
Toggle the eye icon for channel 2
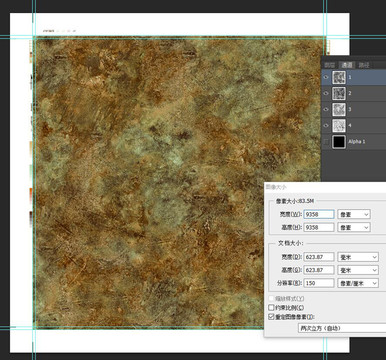pos(326,93)
